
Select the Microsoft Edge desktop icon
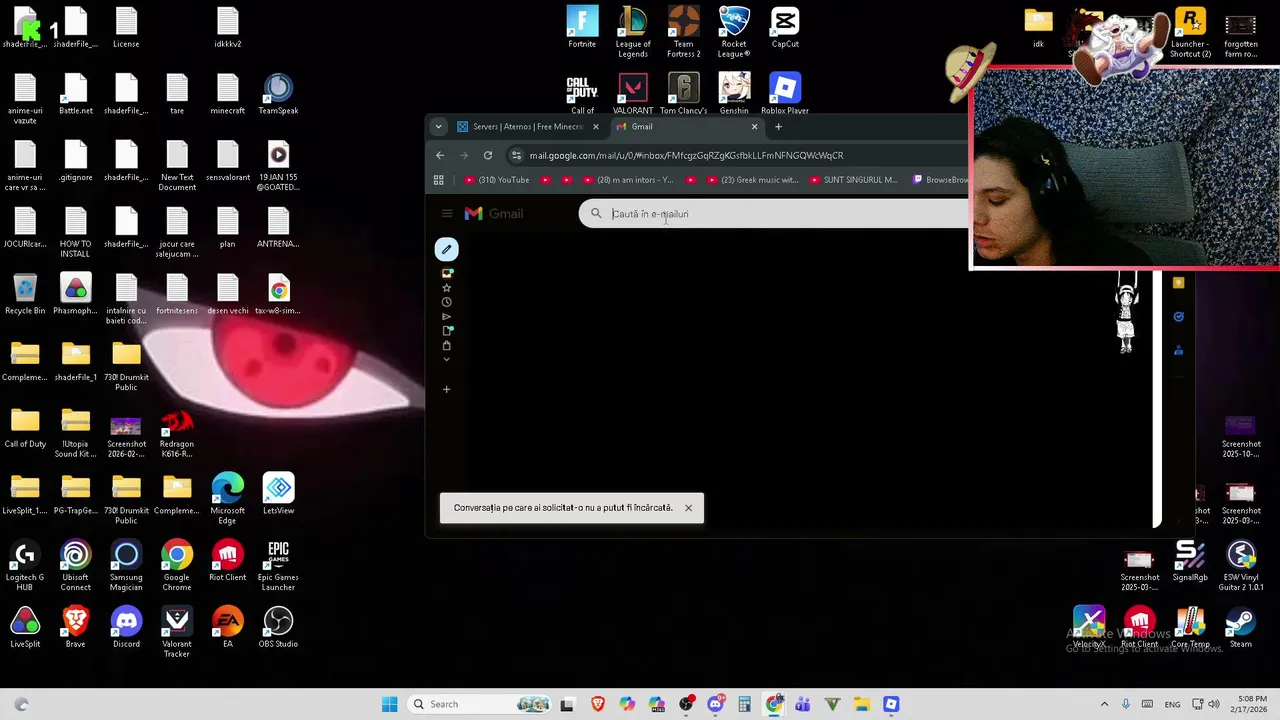tap(227, 498)
